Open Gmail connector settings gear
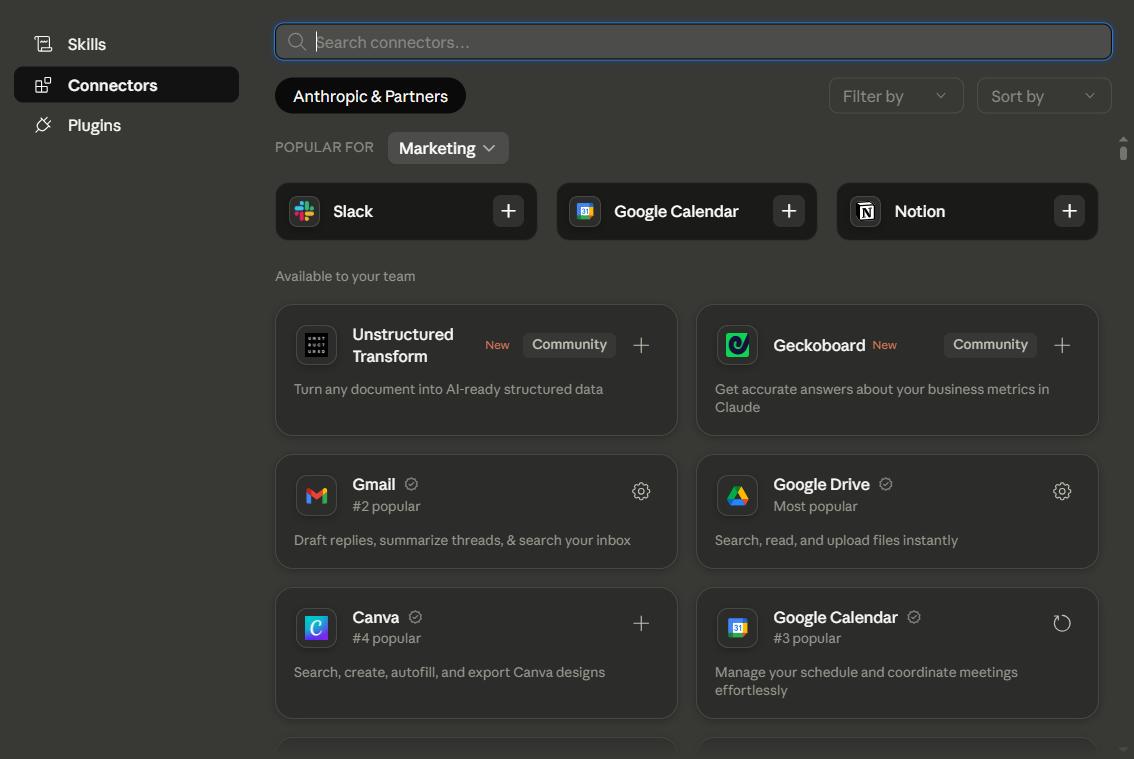The width and height of the screenshot is (1134, 759). (x=641, y=491)
